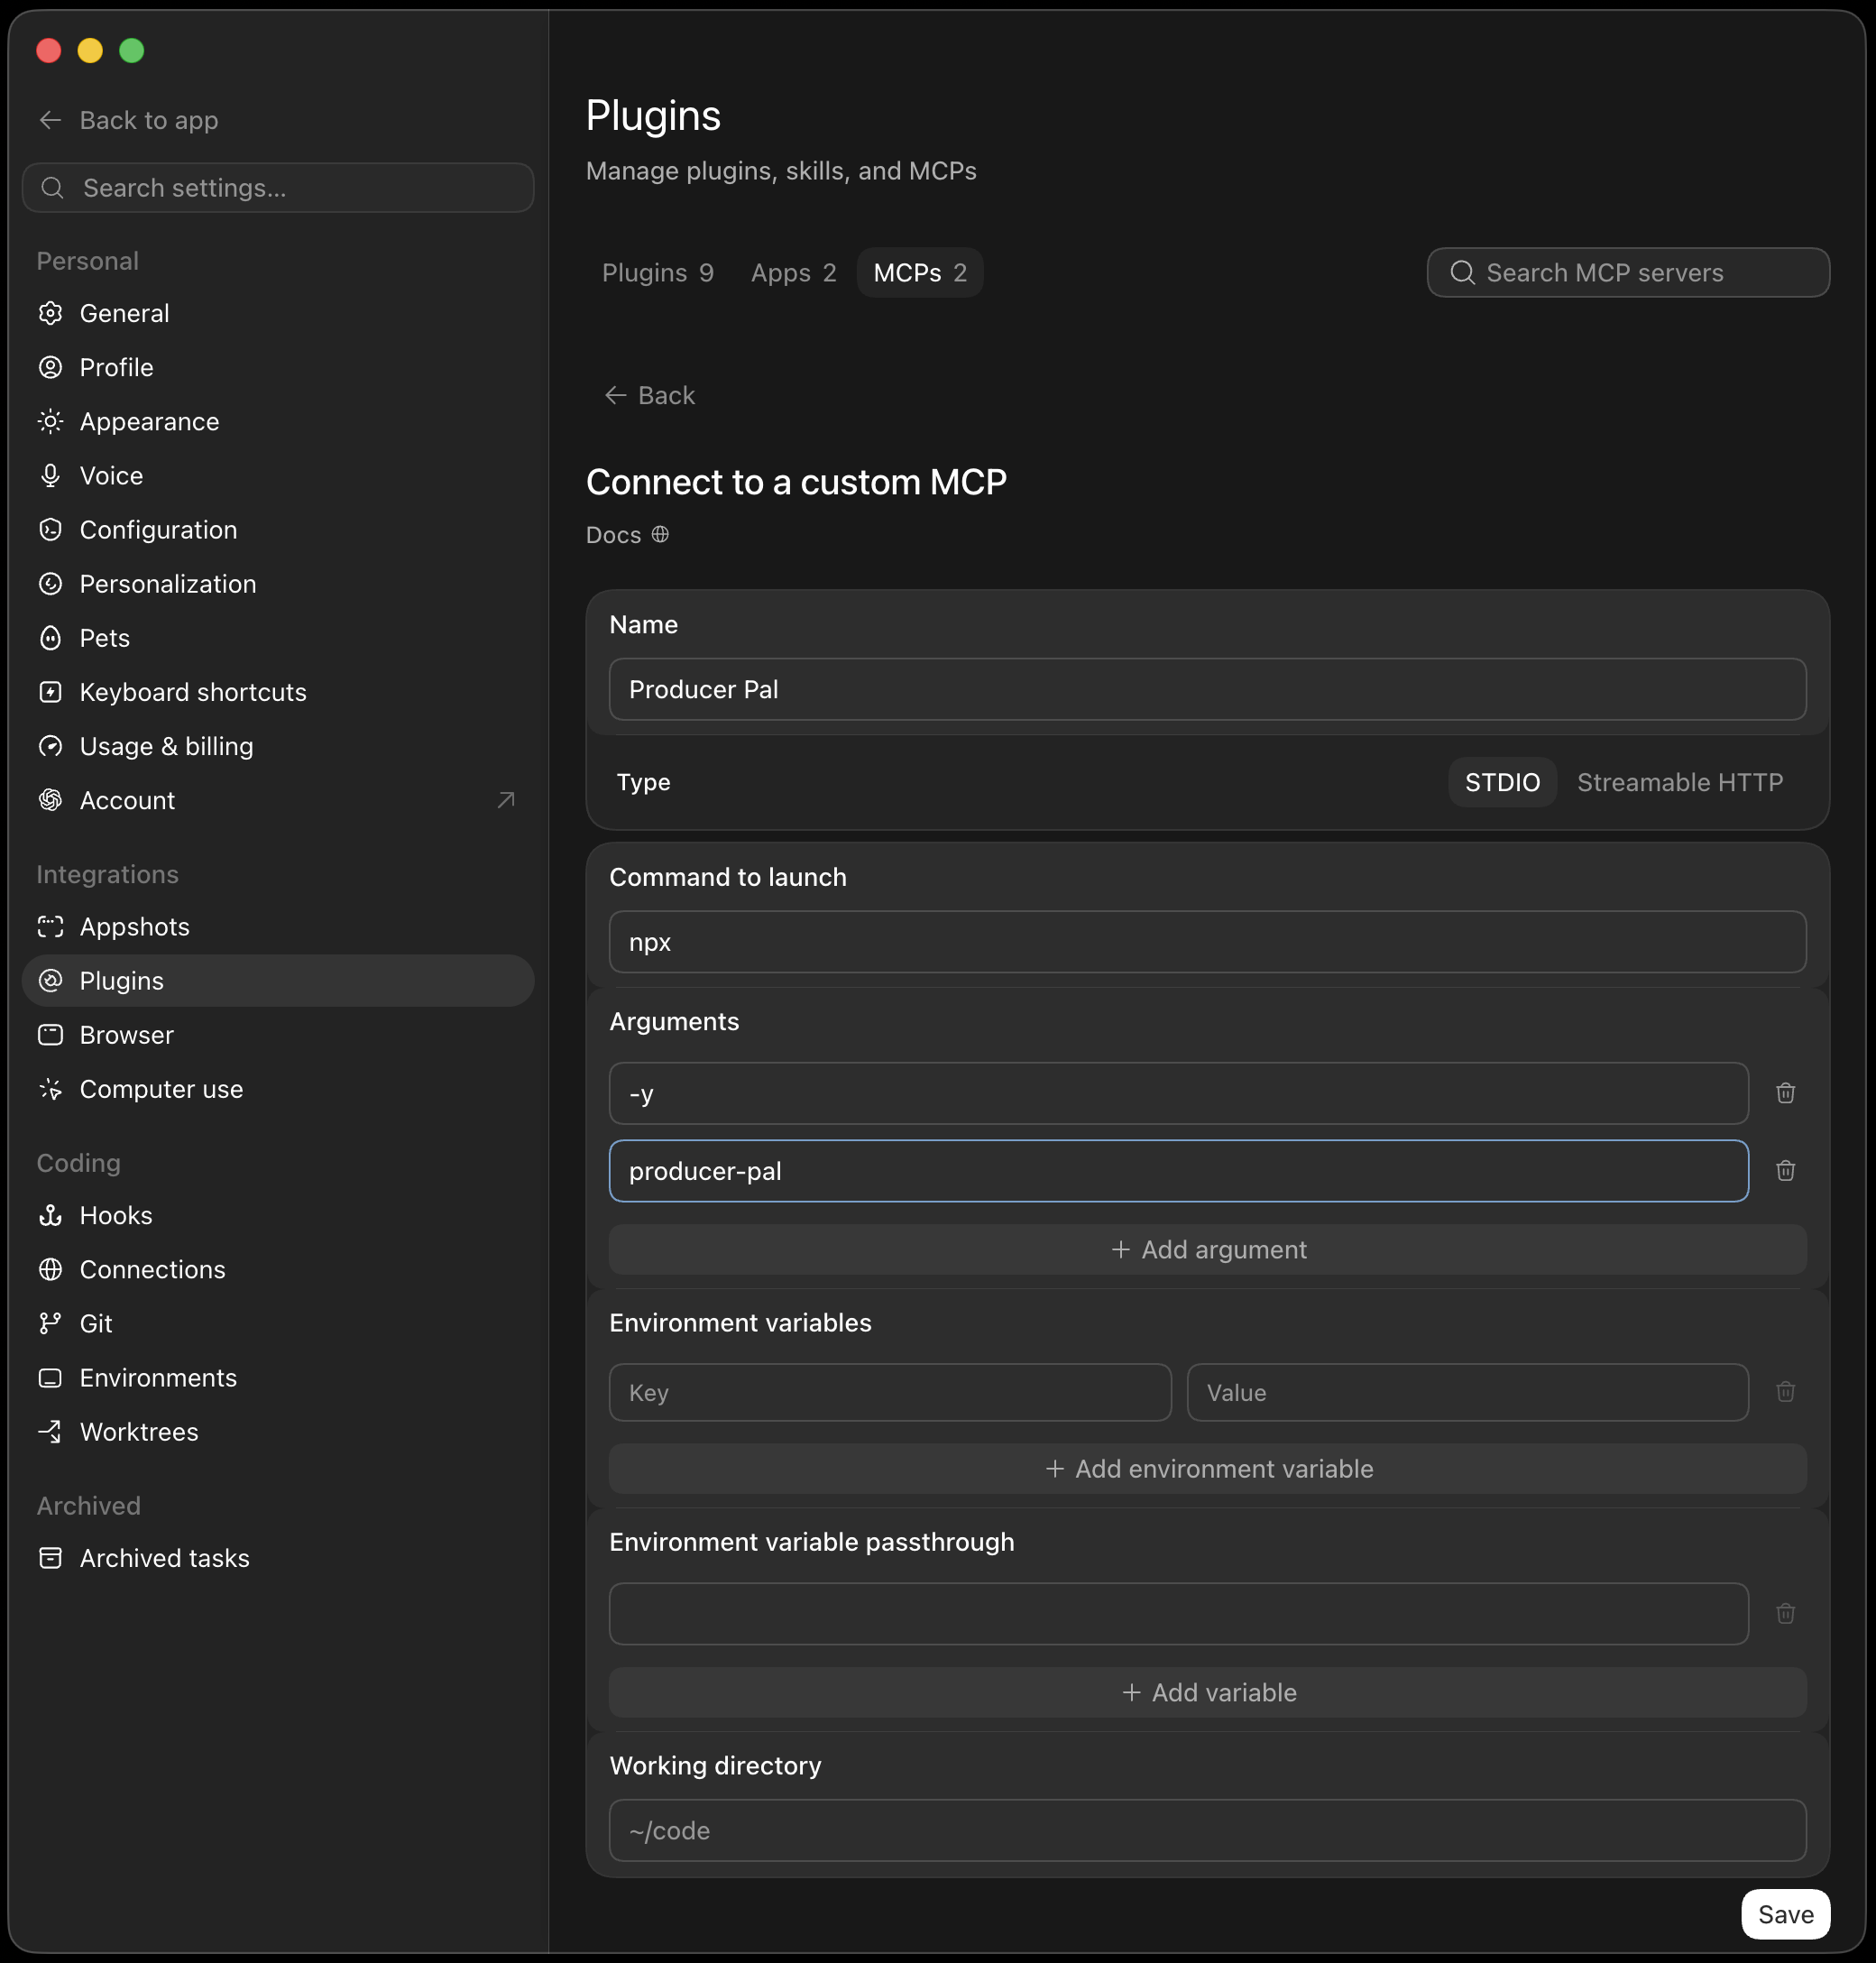The image size is (1876, 1963).
Task: Focus the passthrough variable field
Action: [1179, 1614]
